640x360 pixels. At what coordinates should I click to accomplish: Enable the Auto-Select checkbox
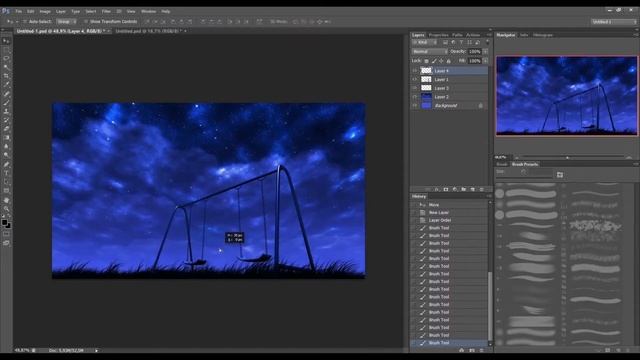coord(24,22)
